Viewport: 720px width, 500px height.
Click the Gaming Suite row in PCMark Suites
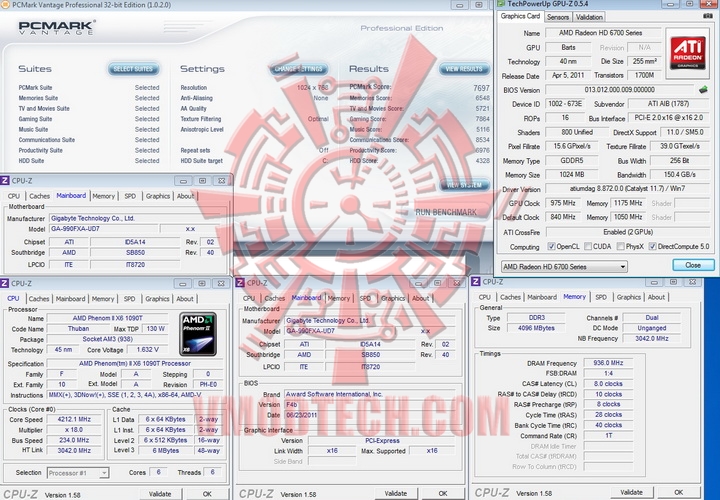pos(89,119)
